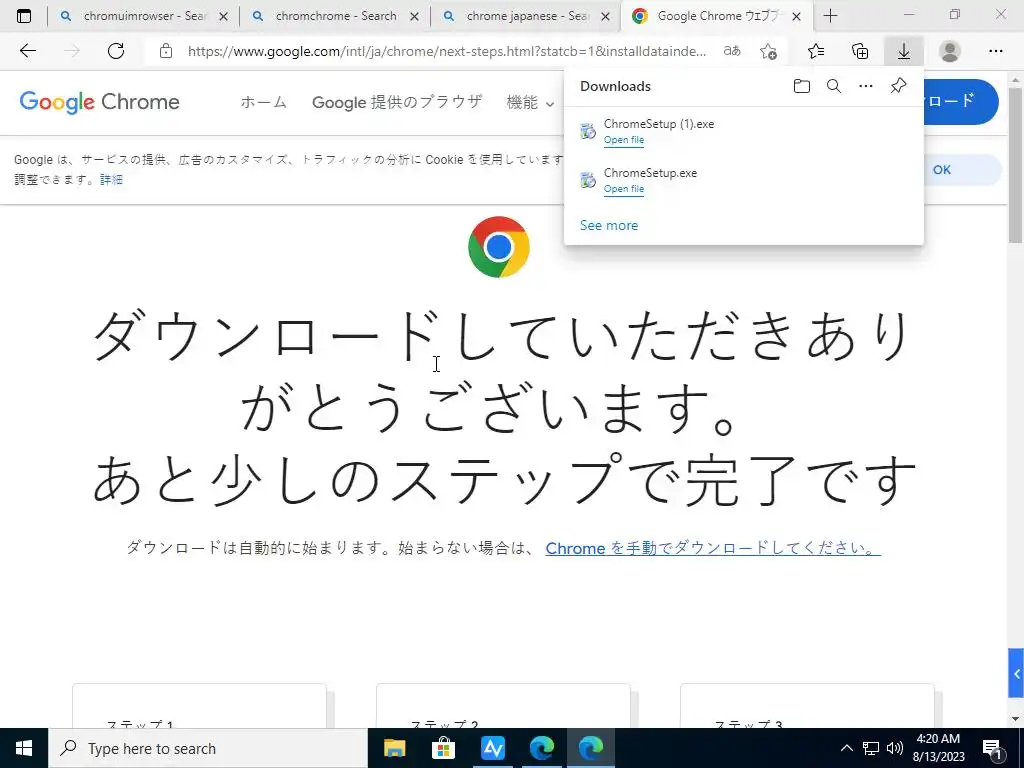Open the first Edge taskbar icon
Image resolution: width=1024 pixels, height=768 pixels.
[x=541, y=748]
